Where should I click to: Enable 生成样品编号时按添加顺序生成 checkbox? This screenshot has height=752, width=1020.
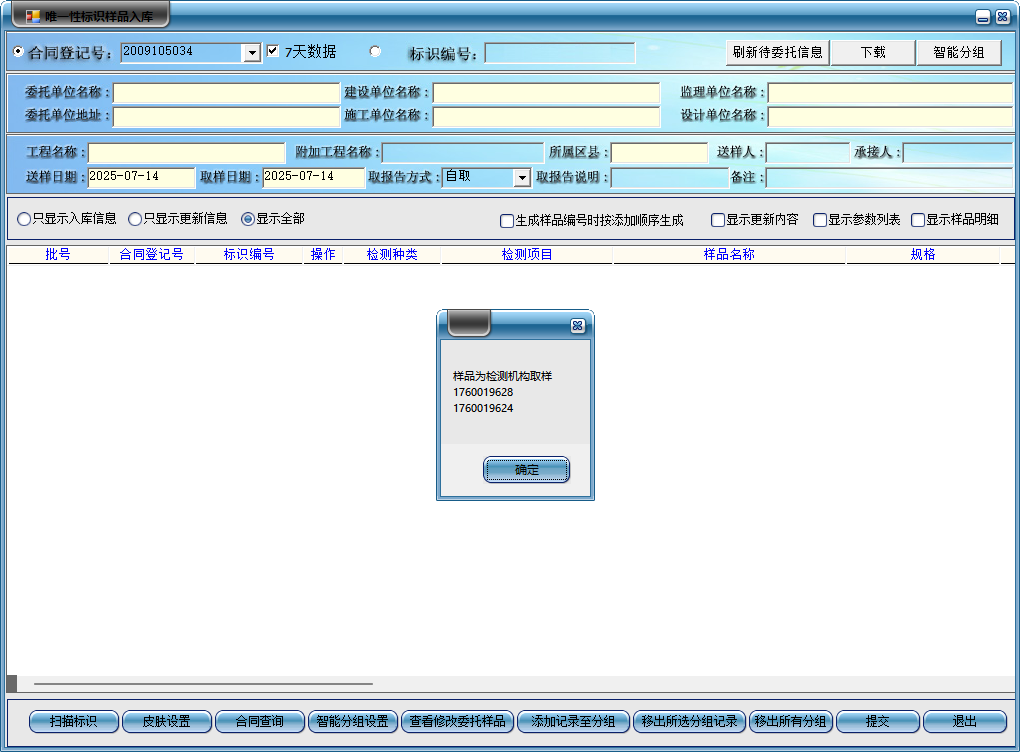pyautogui.click(x=507, y=220)
